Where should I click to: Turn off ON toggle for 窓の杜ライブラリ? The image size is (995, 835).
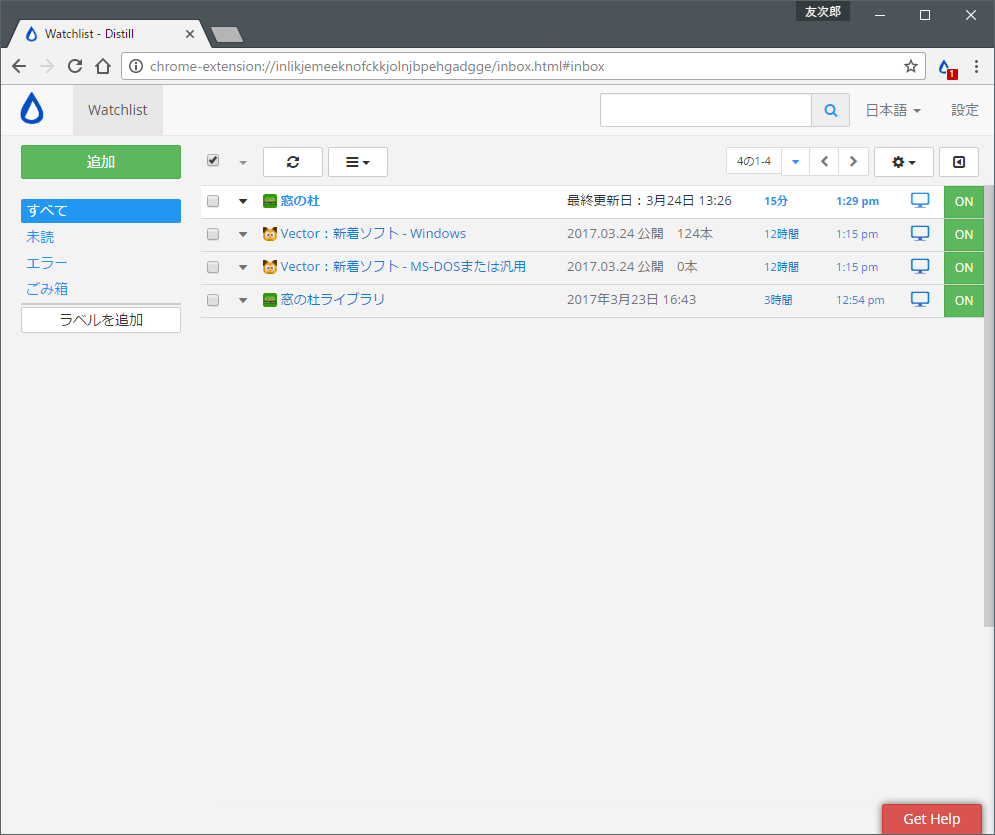963,301
